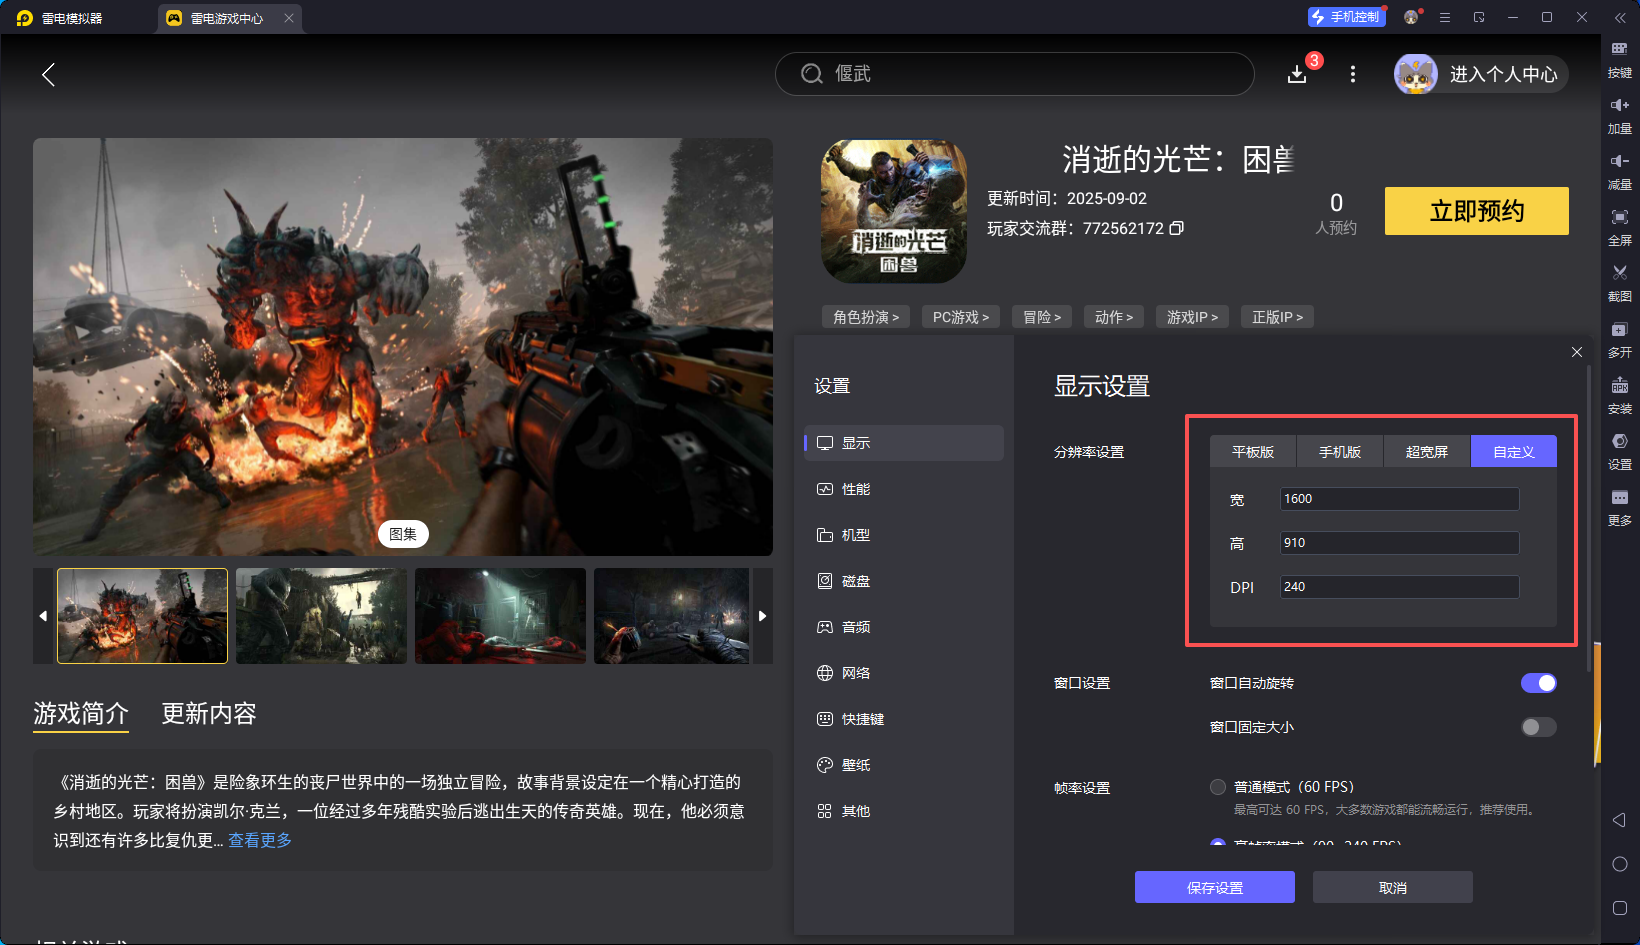Click the search magnifier icon
This screenshot has height=945, width=1640.
pos(812,74)
